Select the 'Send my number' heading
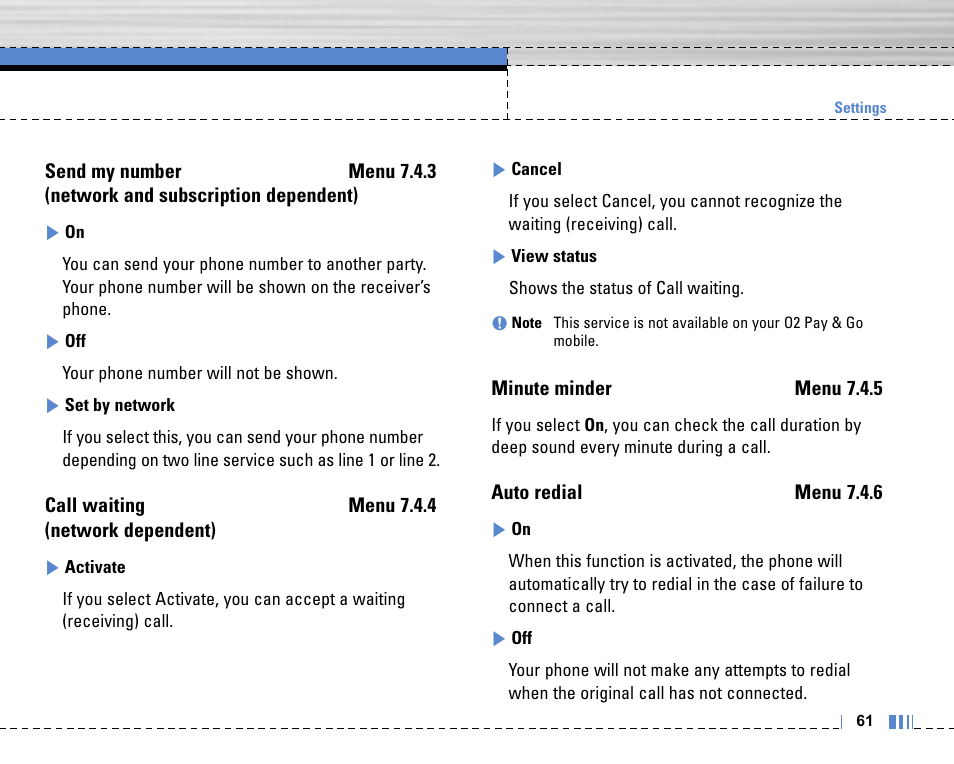This screenshot has height=764, width=954. 113,172
